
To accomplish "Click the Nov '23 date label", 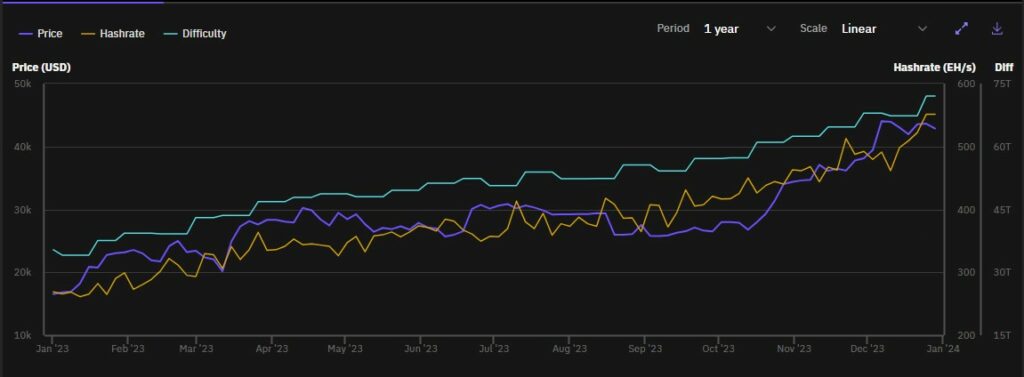I will (794, 350).
